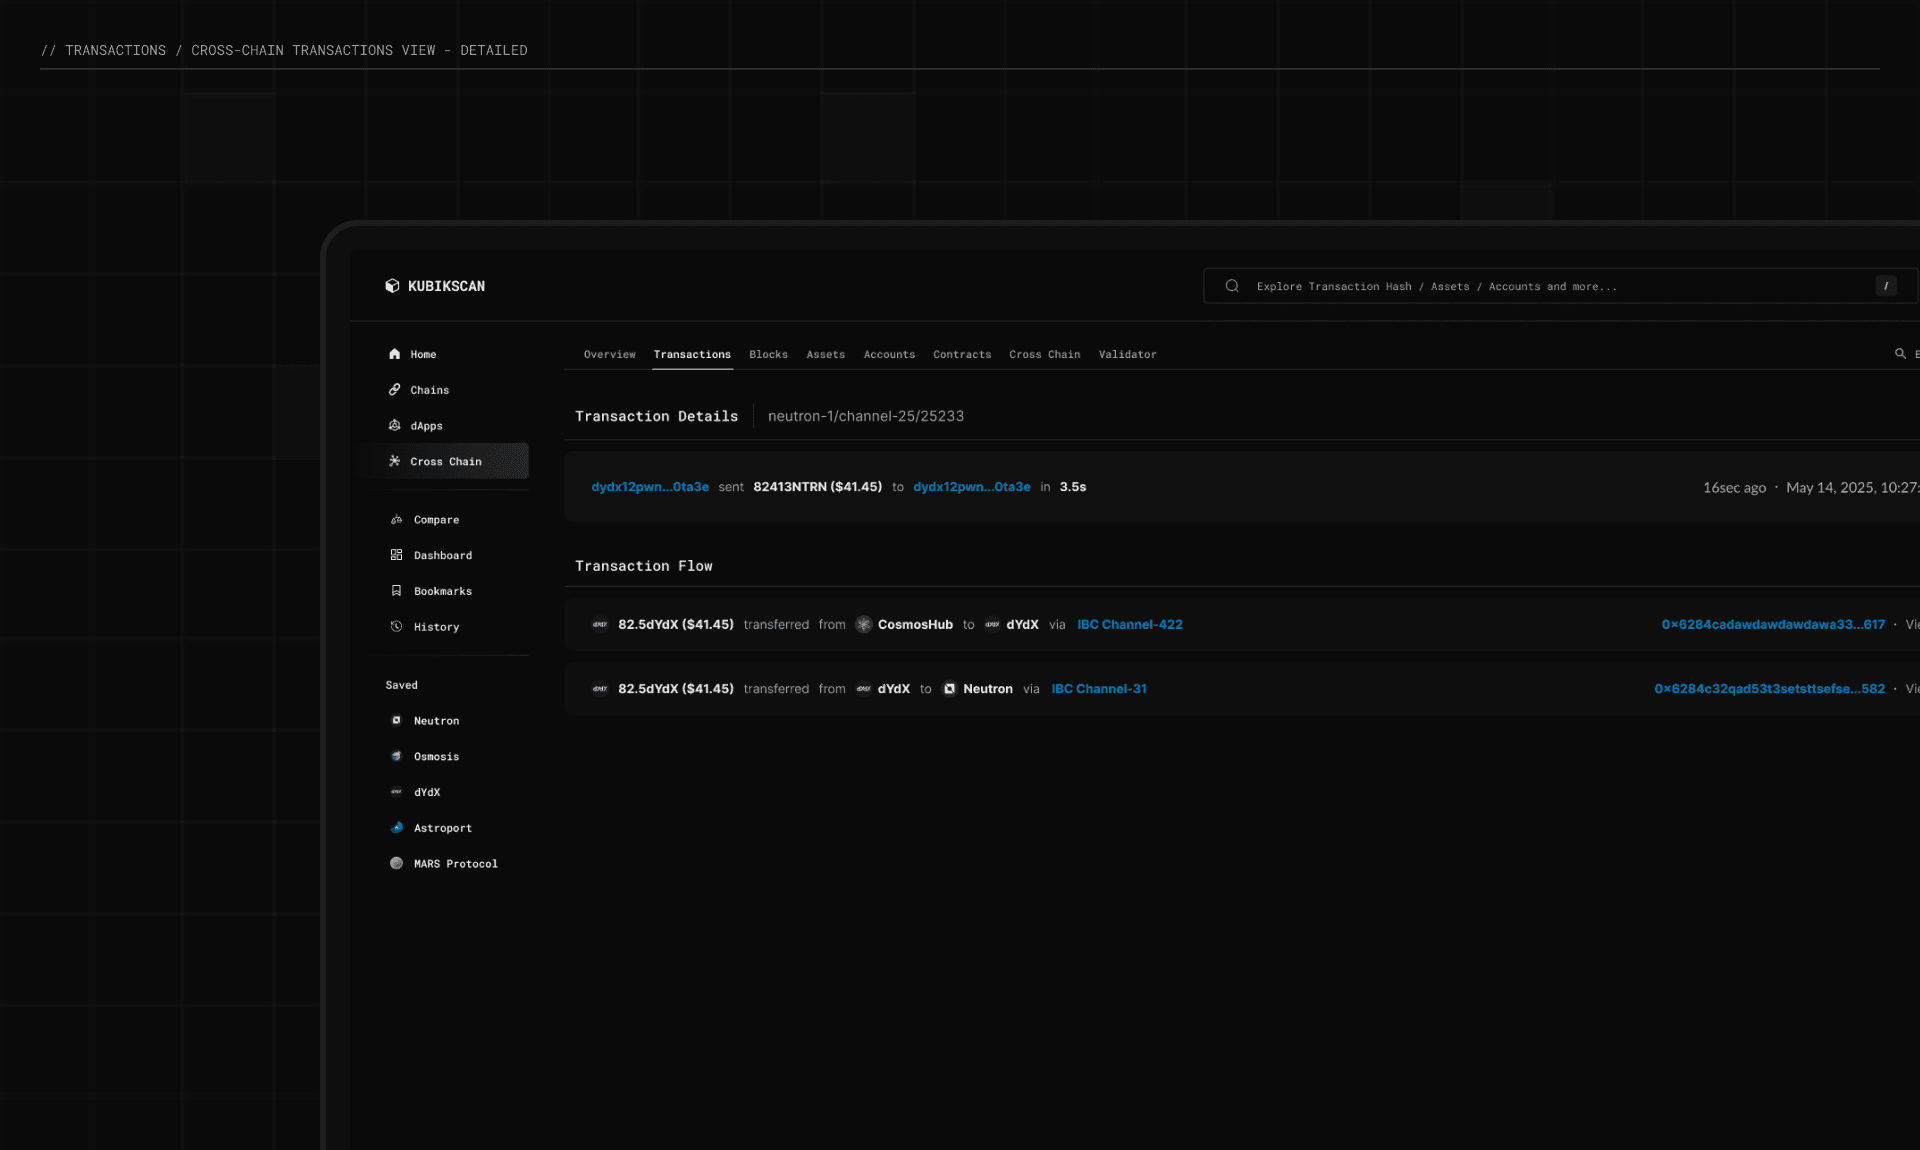Click the Bookmarks icon in the sidebar

click(x=397, y=591)
